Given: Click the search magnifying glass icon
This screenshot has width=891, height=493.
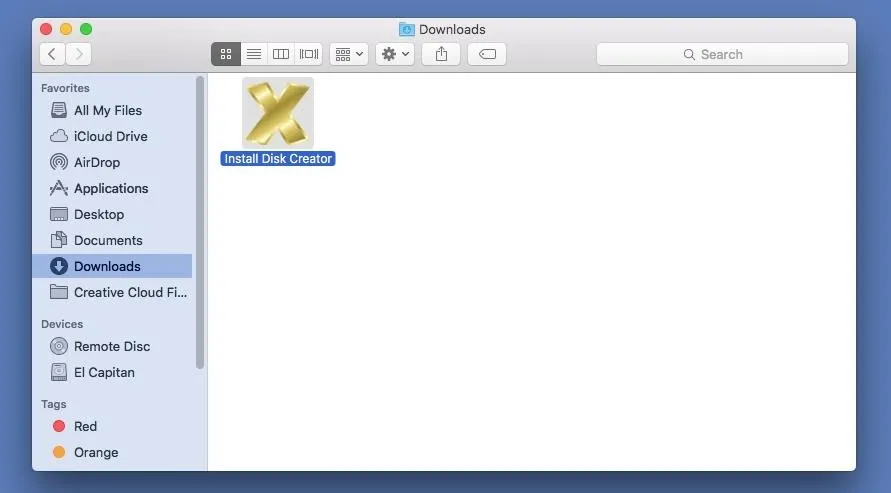Looking at the screenshot, I should click(689, 55).
